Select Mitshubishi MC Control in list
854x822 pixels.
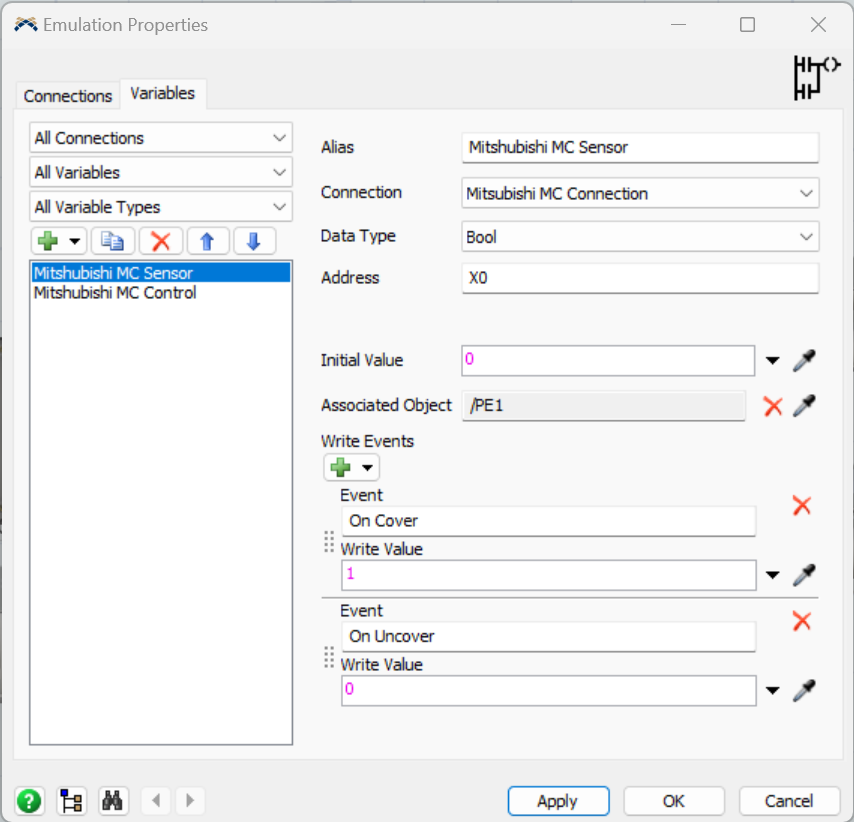[x=115, y=293]
